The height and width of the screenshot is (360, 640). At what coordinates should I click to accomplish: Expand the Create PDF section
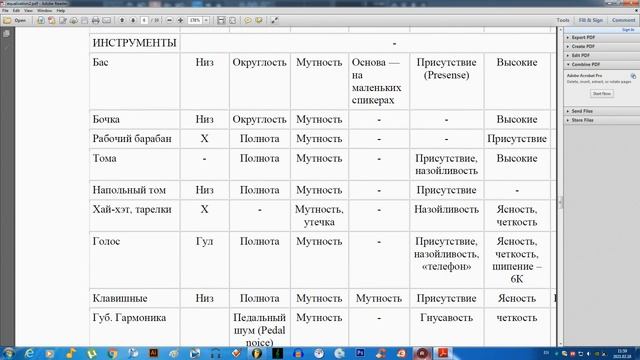(602, 46)
